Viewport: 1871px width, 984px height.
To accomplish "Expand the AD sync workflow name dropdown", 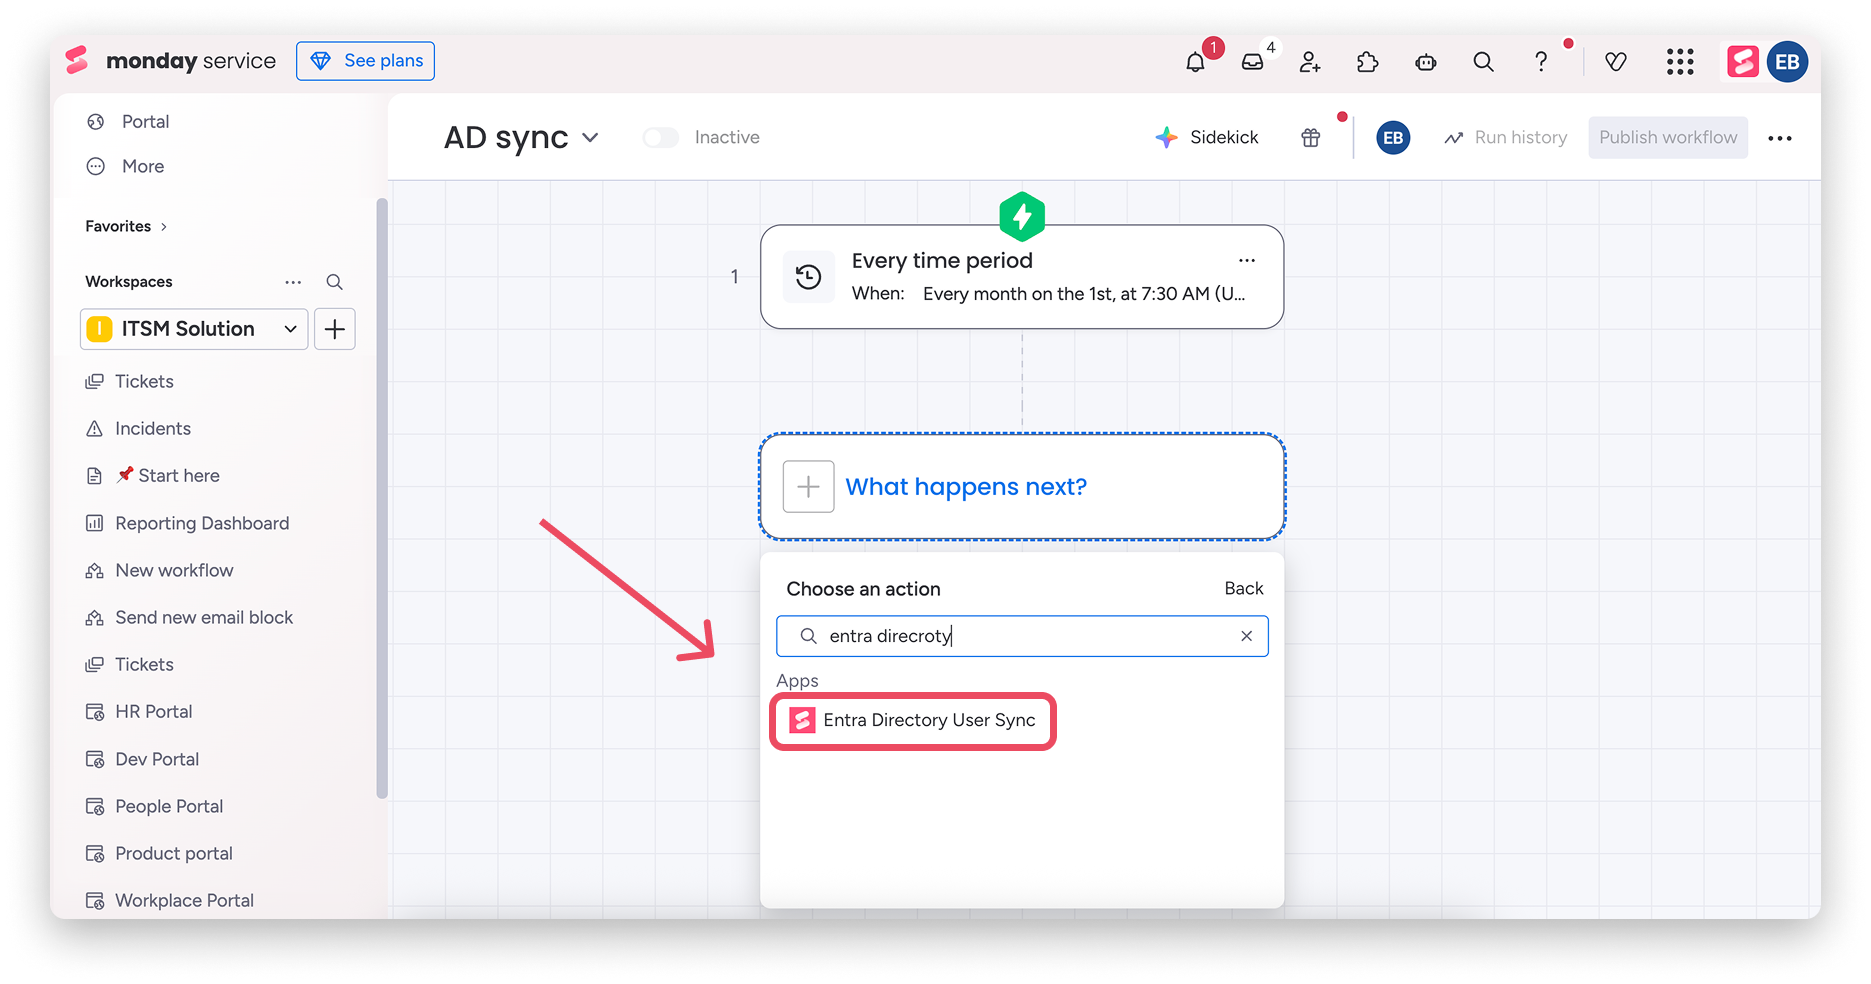I will pos(591,138).
